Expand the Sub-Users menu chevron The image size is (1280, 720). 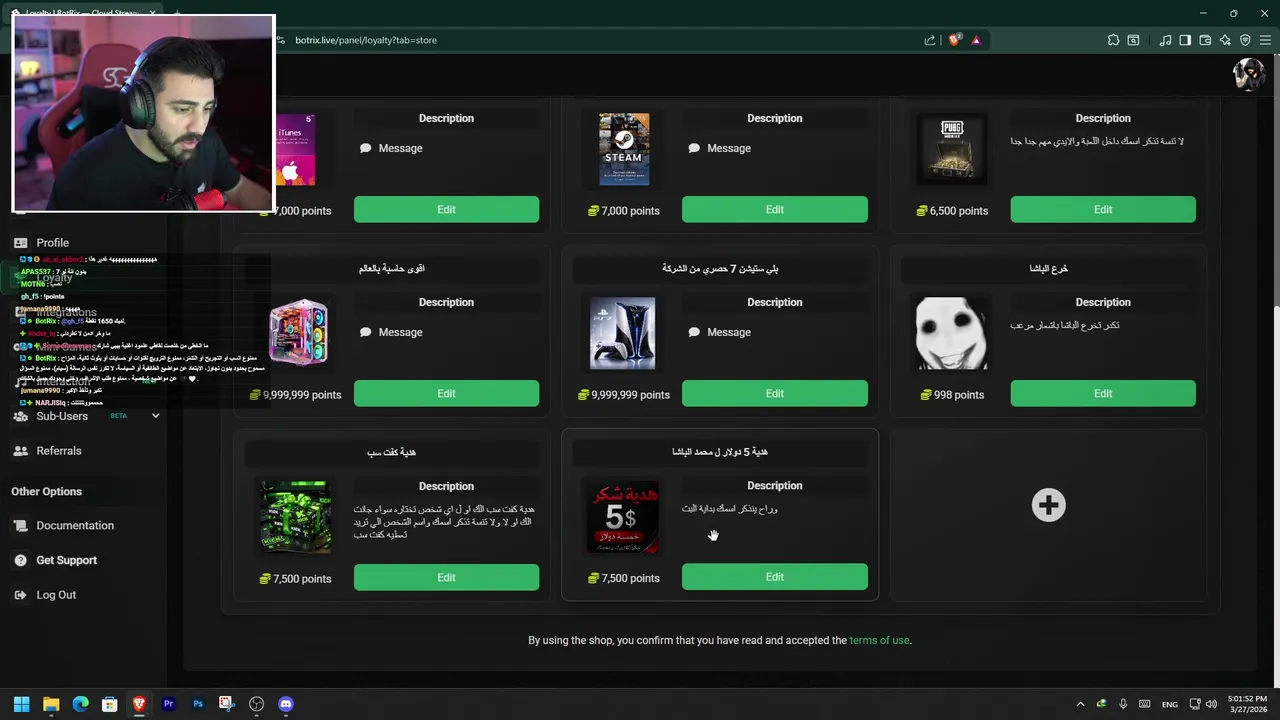click(x=155, y=416)
